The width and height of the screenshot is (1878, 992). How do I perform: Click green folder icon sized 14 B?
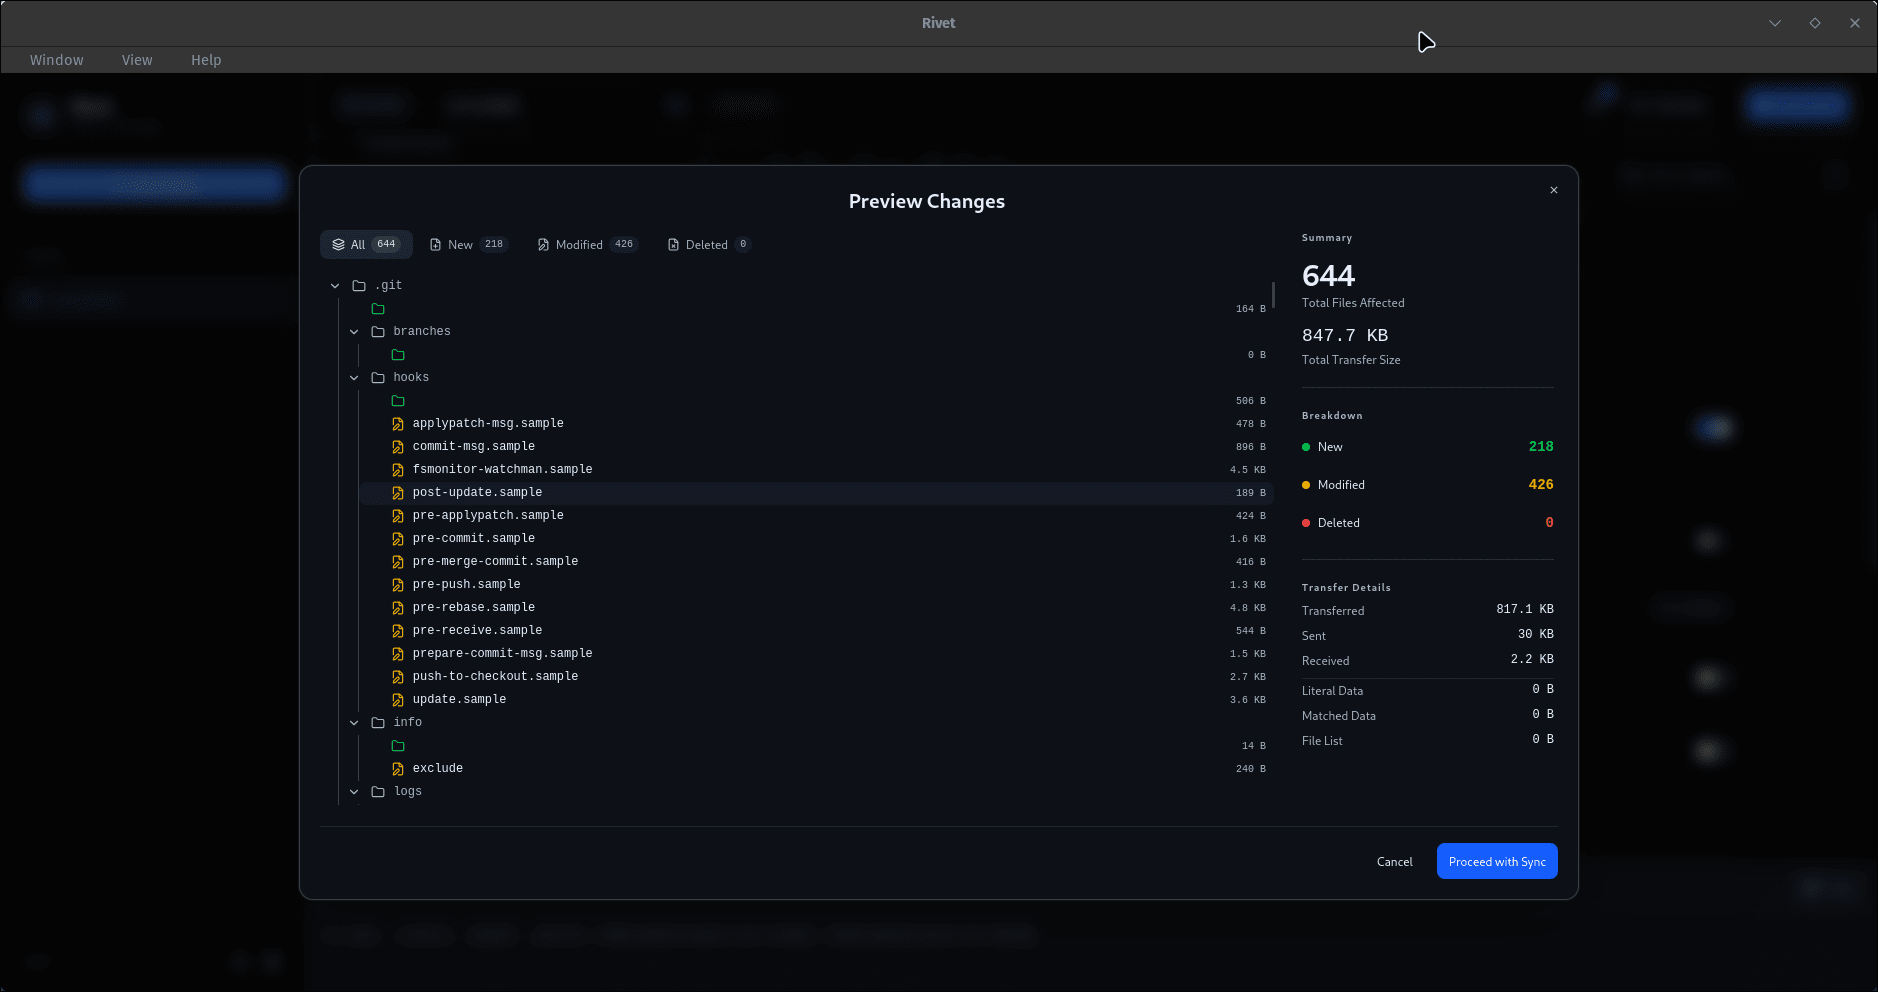click(398, 746)
